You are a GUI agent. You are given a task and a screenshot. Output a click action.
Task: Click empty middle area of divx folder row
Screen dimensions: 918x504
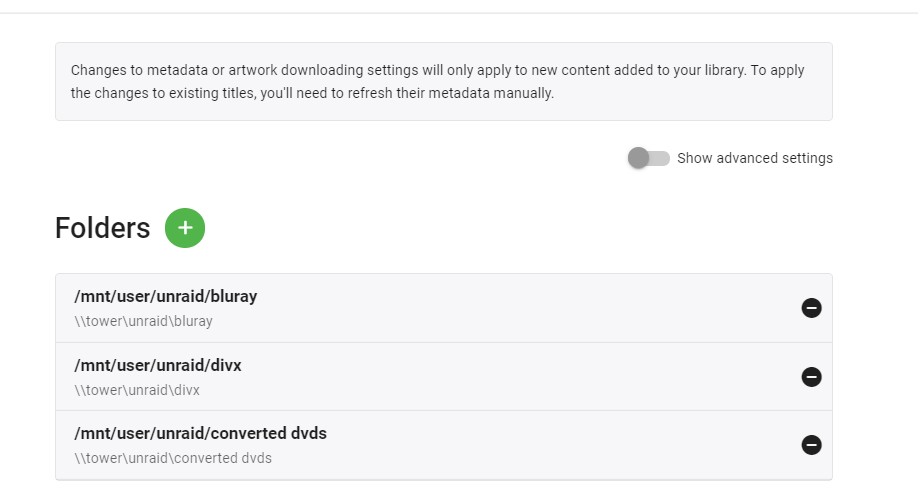point(500,377)
